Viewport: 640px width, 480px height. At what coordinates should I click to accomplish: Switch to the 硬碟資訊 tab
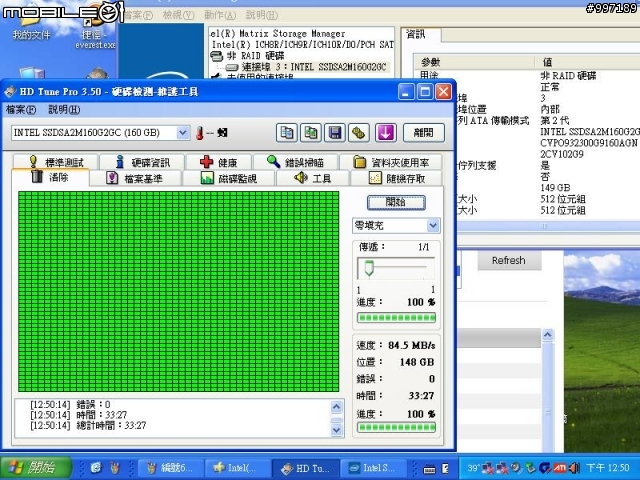(142, 162)
